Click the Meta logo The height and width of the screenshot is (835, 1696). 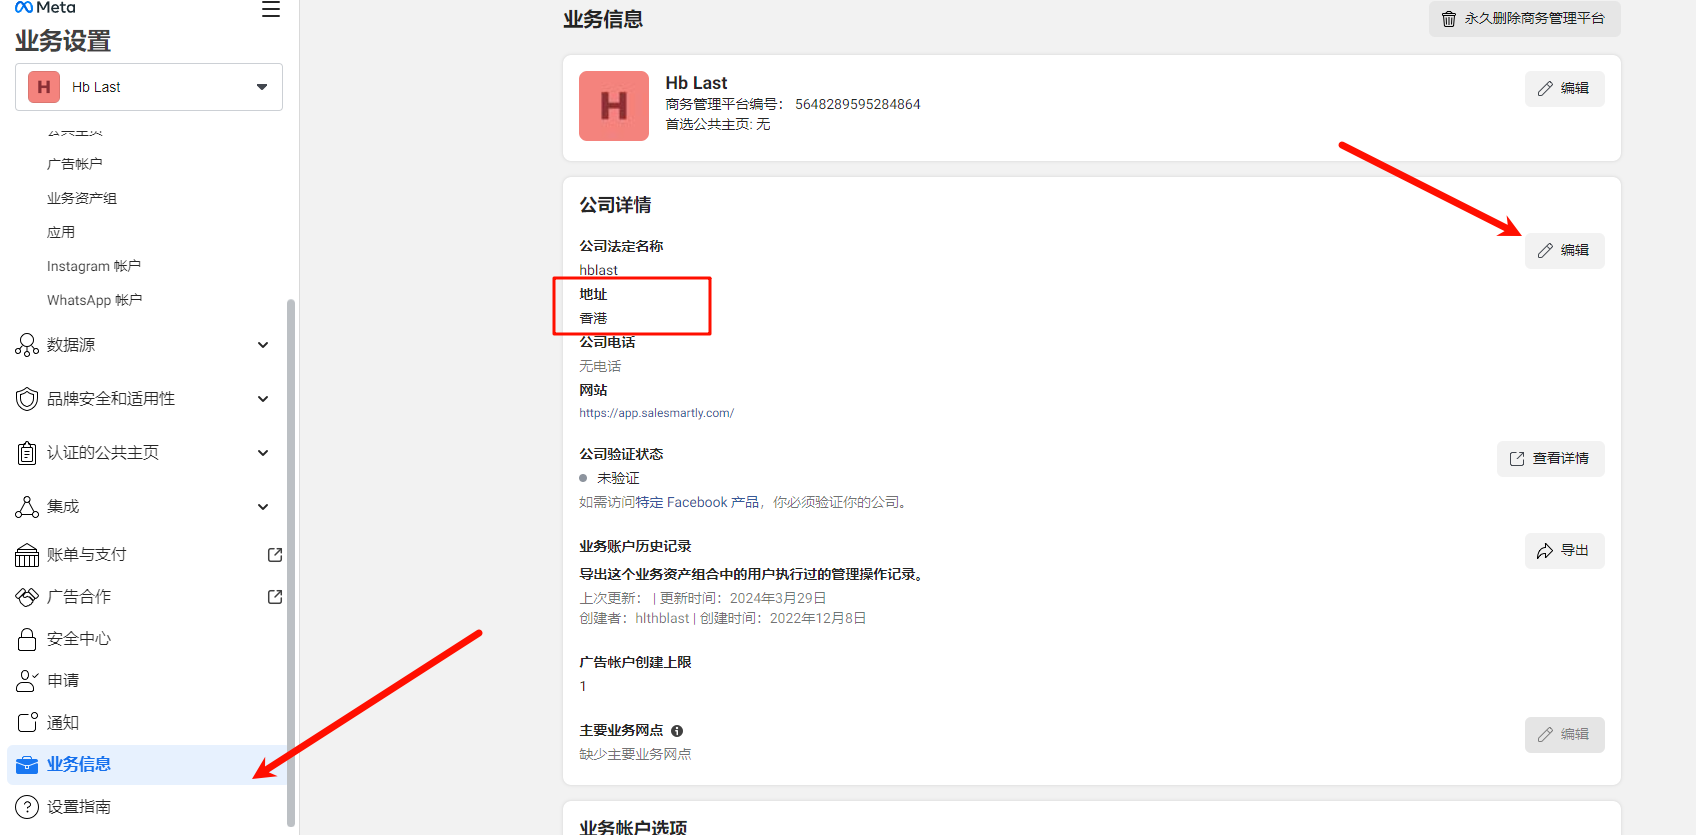pos(45,8)
